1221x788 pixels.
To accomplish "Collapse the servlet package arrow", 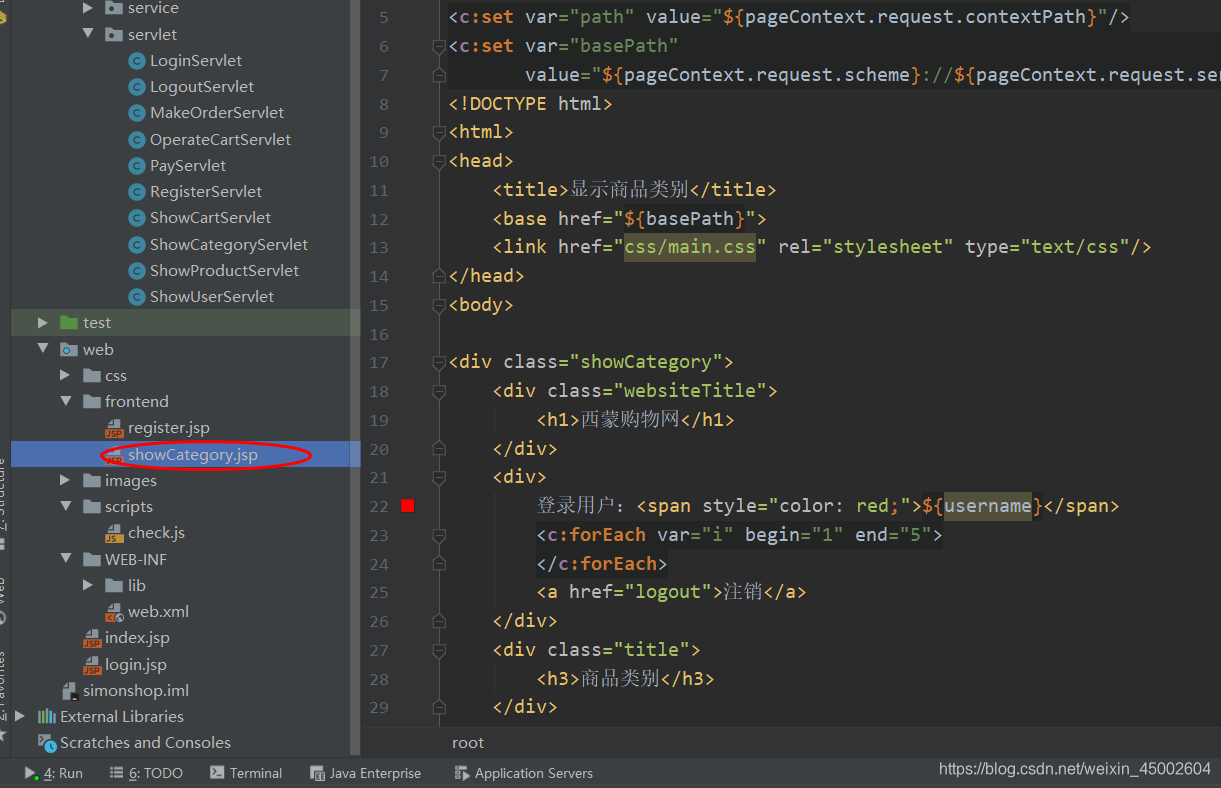I will pos(88,35).
